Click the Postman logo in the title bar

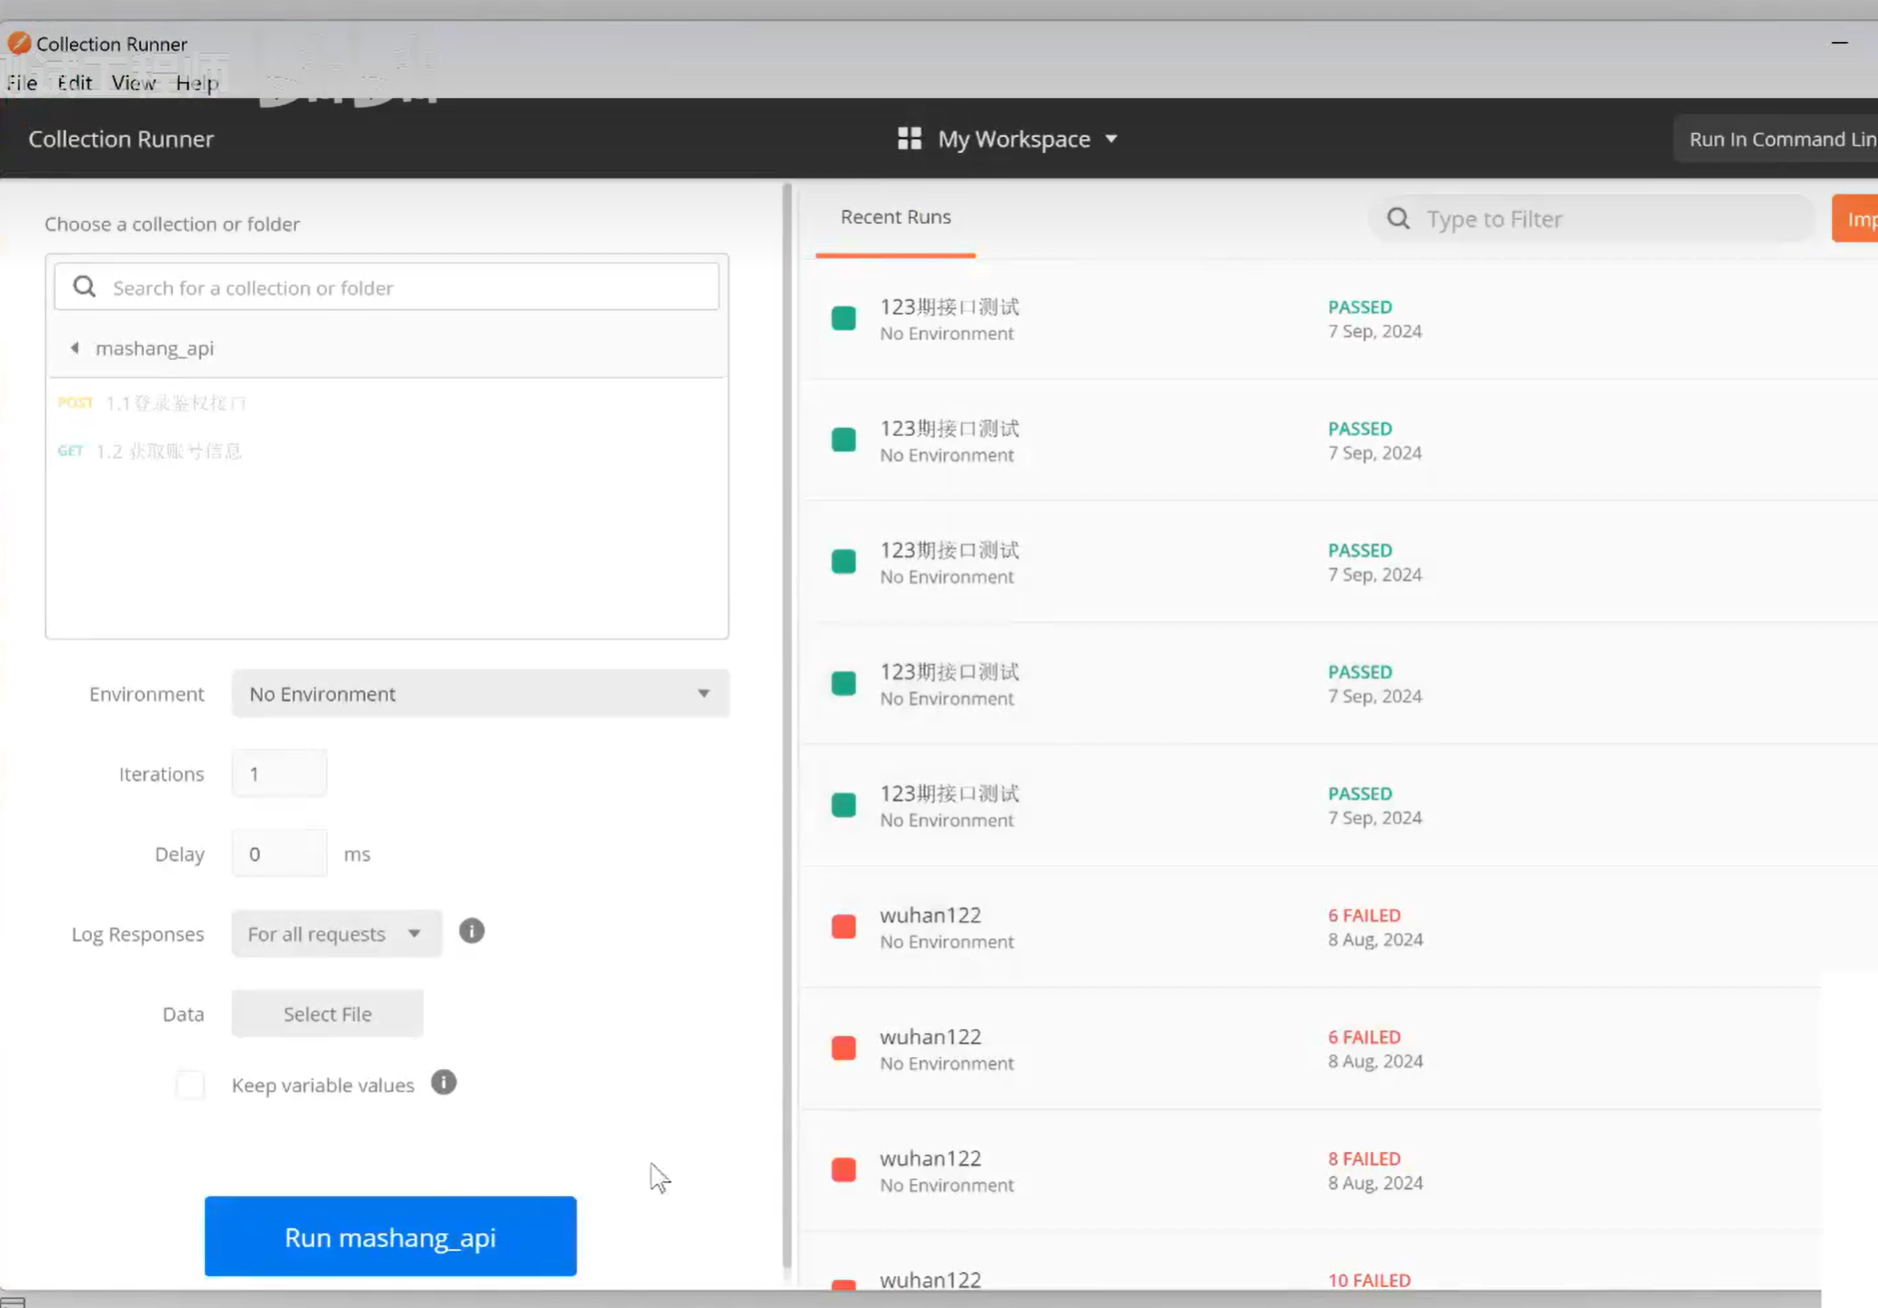coord(18,43)
